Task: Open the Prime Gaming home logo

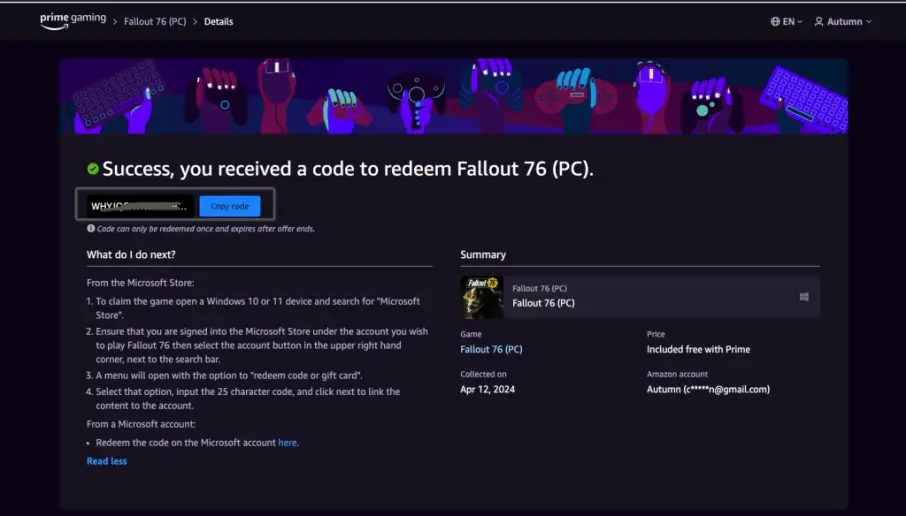Action: coord(73,21)
